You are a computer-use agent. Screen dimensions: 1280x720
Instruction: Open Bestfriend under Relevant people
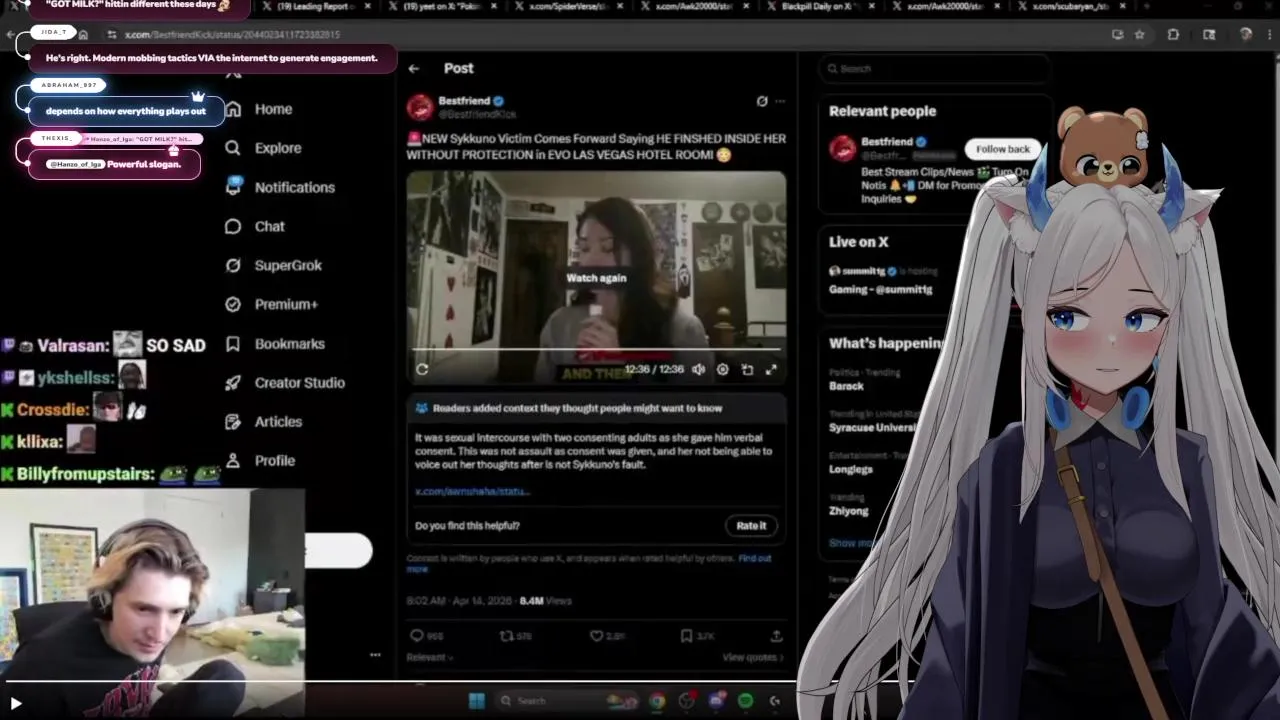886,142
